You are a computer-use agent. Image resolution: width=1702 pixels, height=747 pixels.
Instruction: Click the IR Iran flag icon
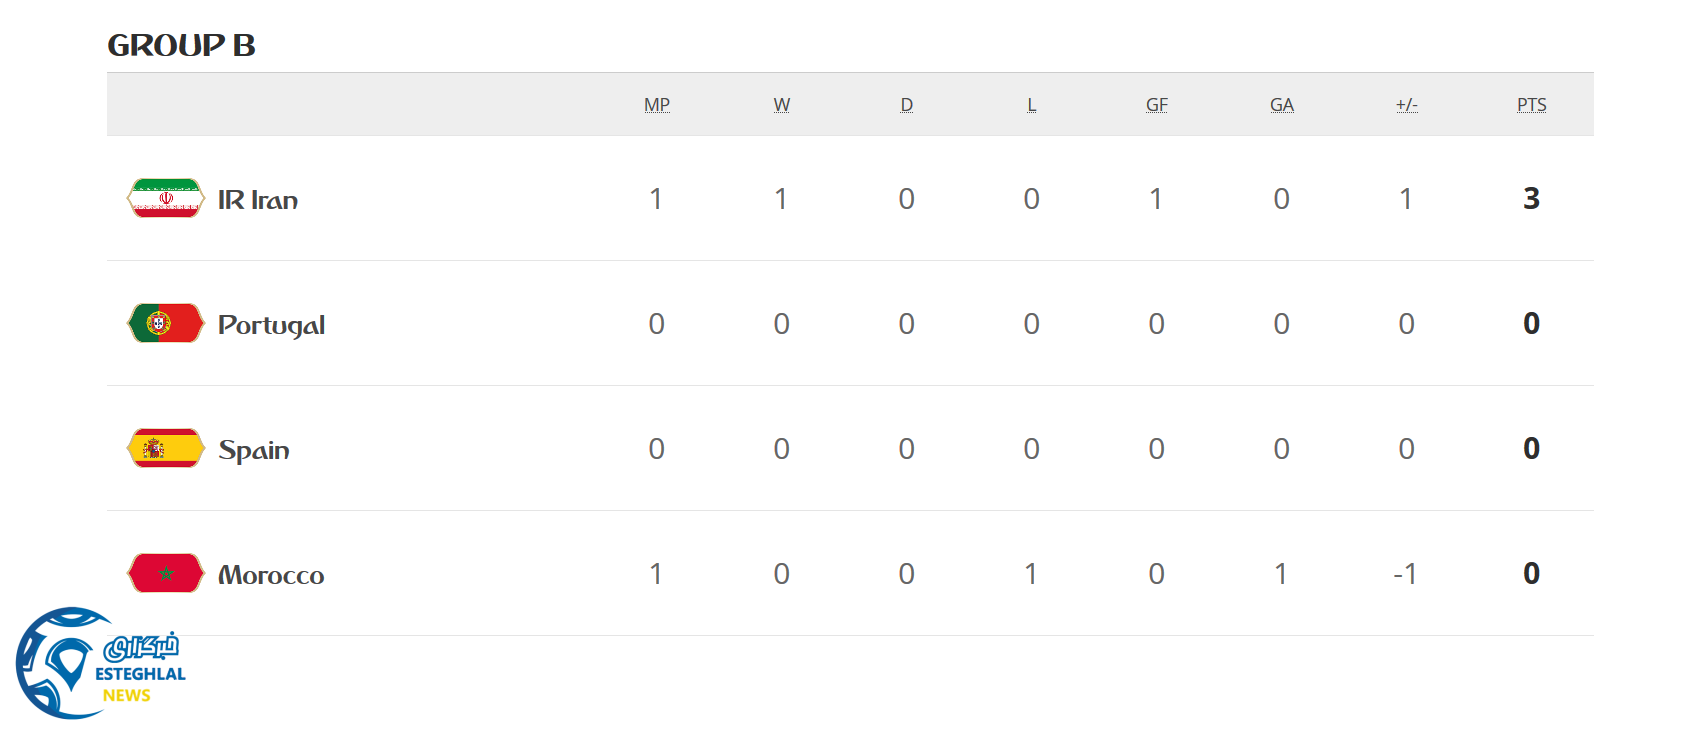(166, 198)
